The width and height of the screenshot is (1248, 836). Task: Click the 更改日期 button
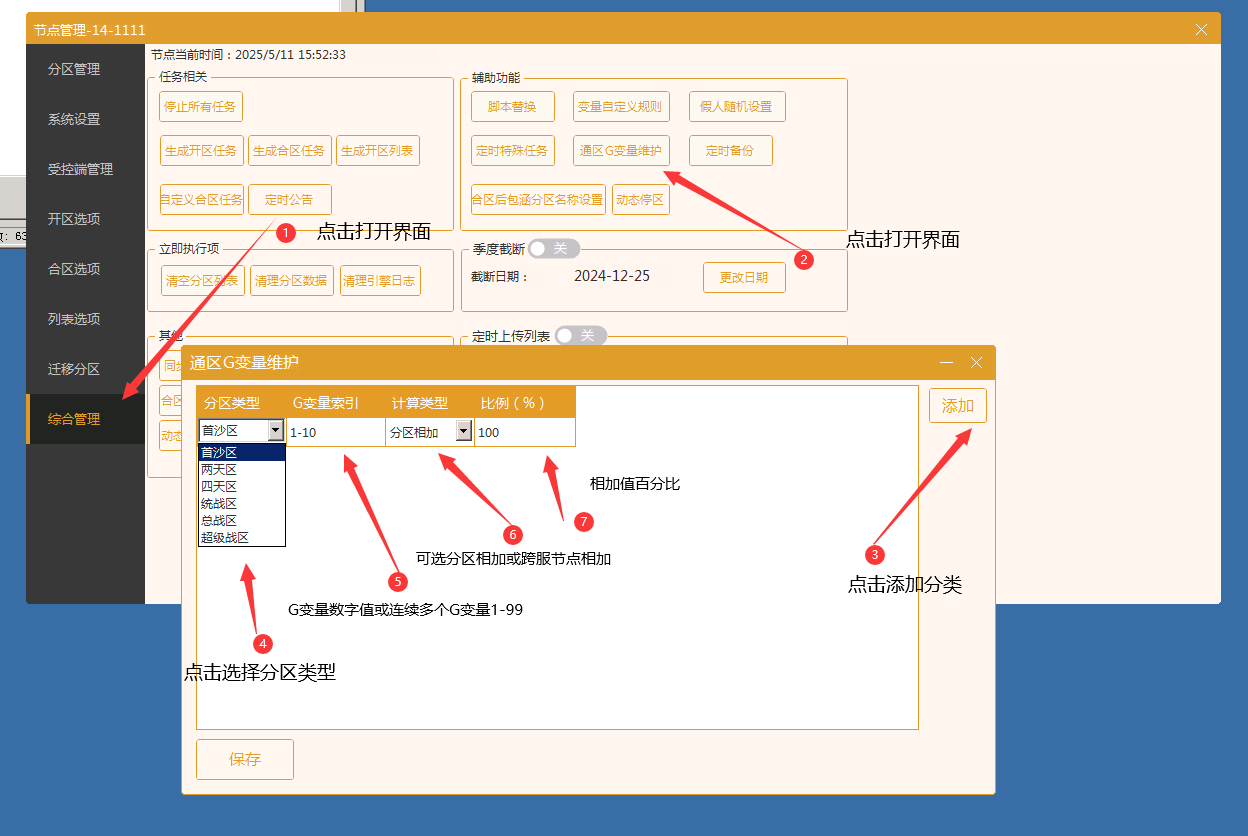point(743,277)
